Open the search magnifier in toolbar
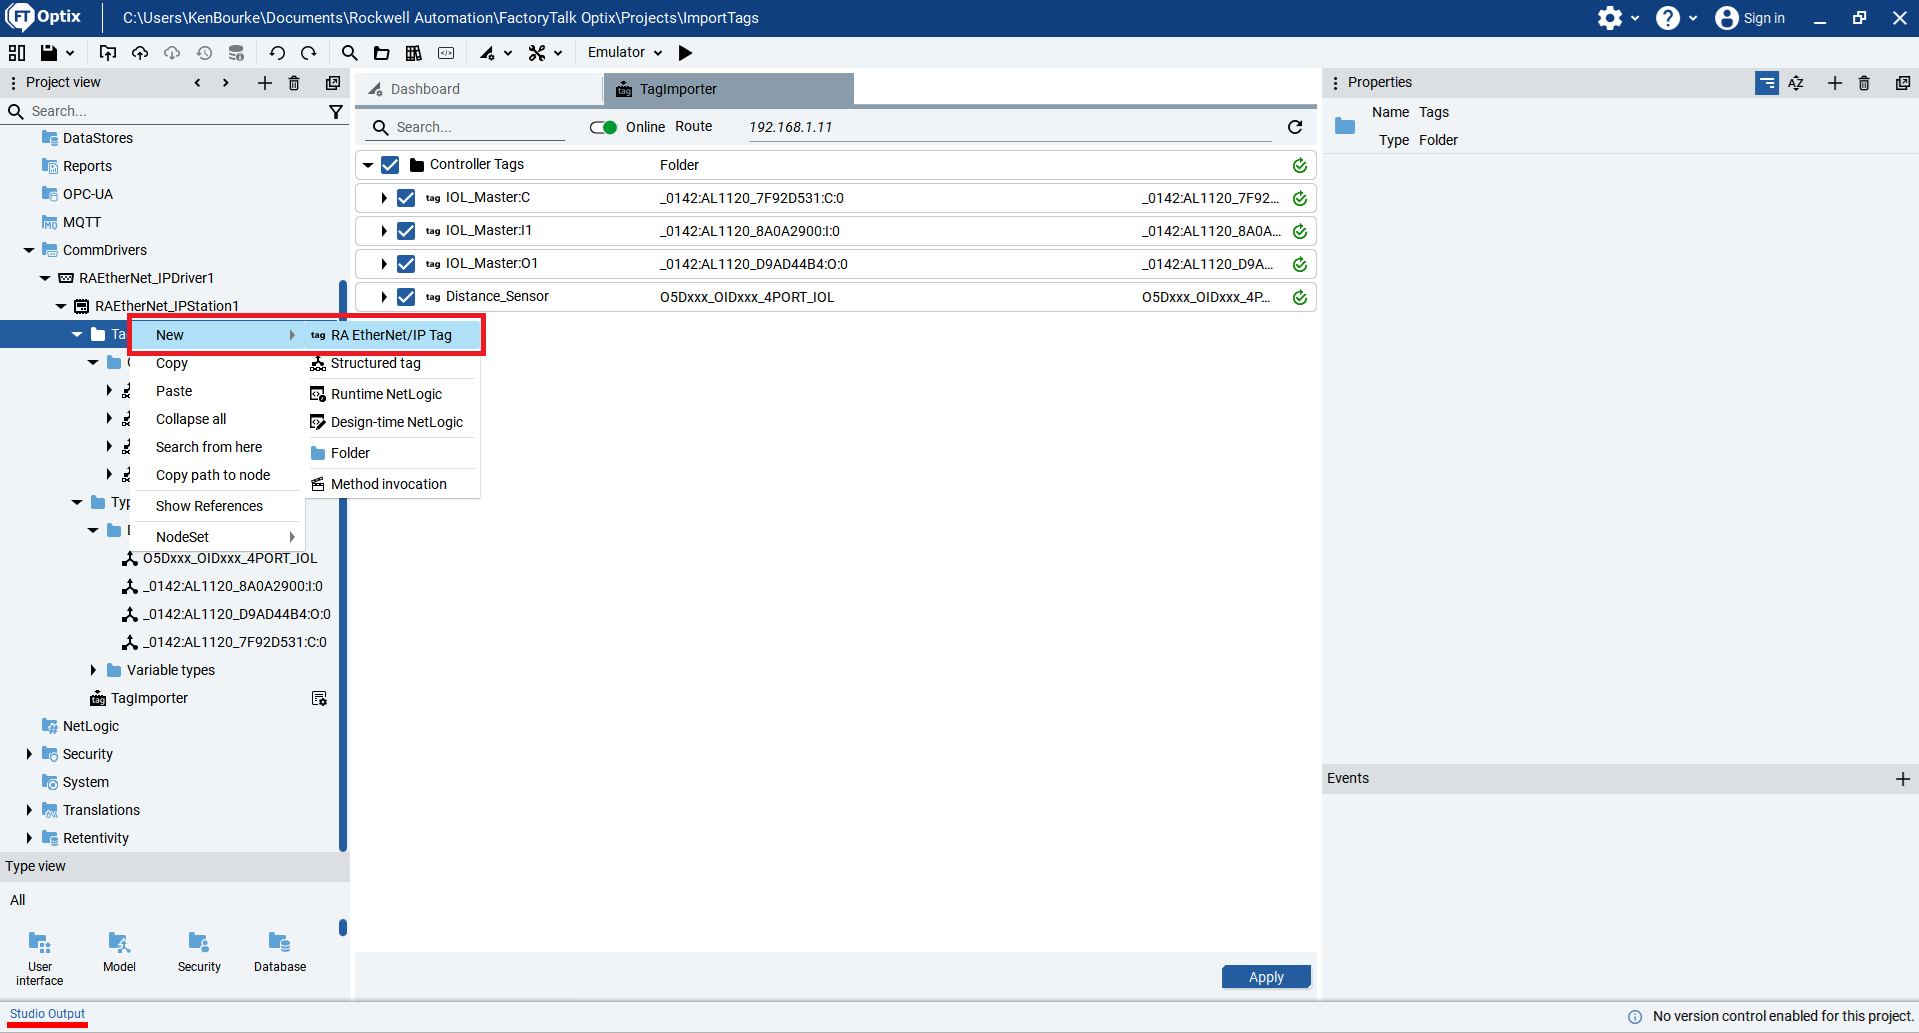The image size is (1919, 1033). click(349, 53)
